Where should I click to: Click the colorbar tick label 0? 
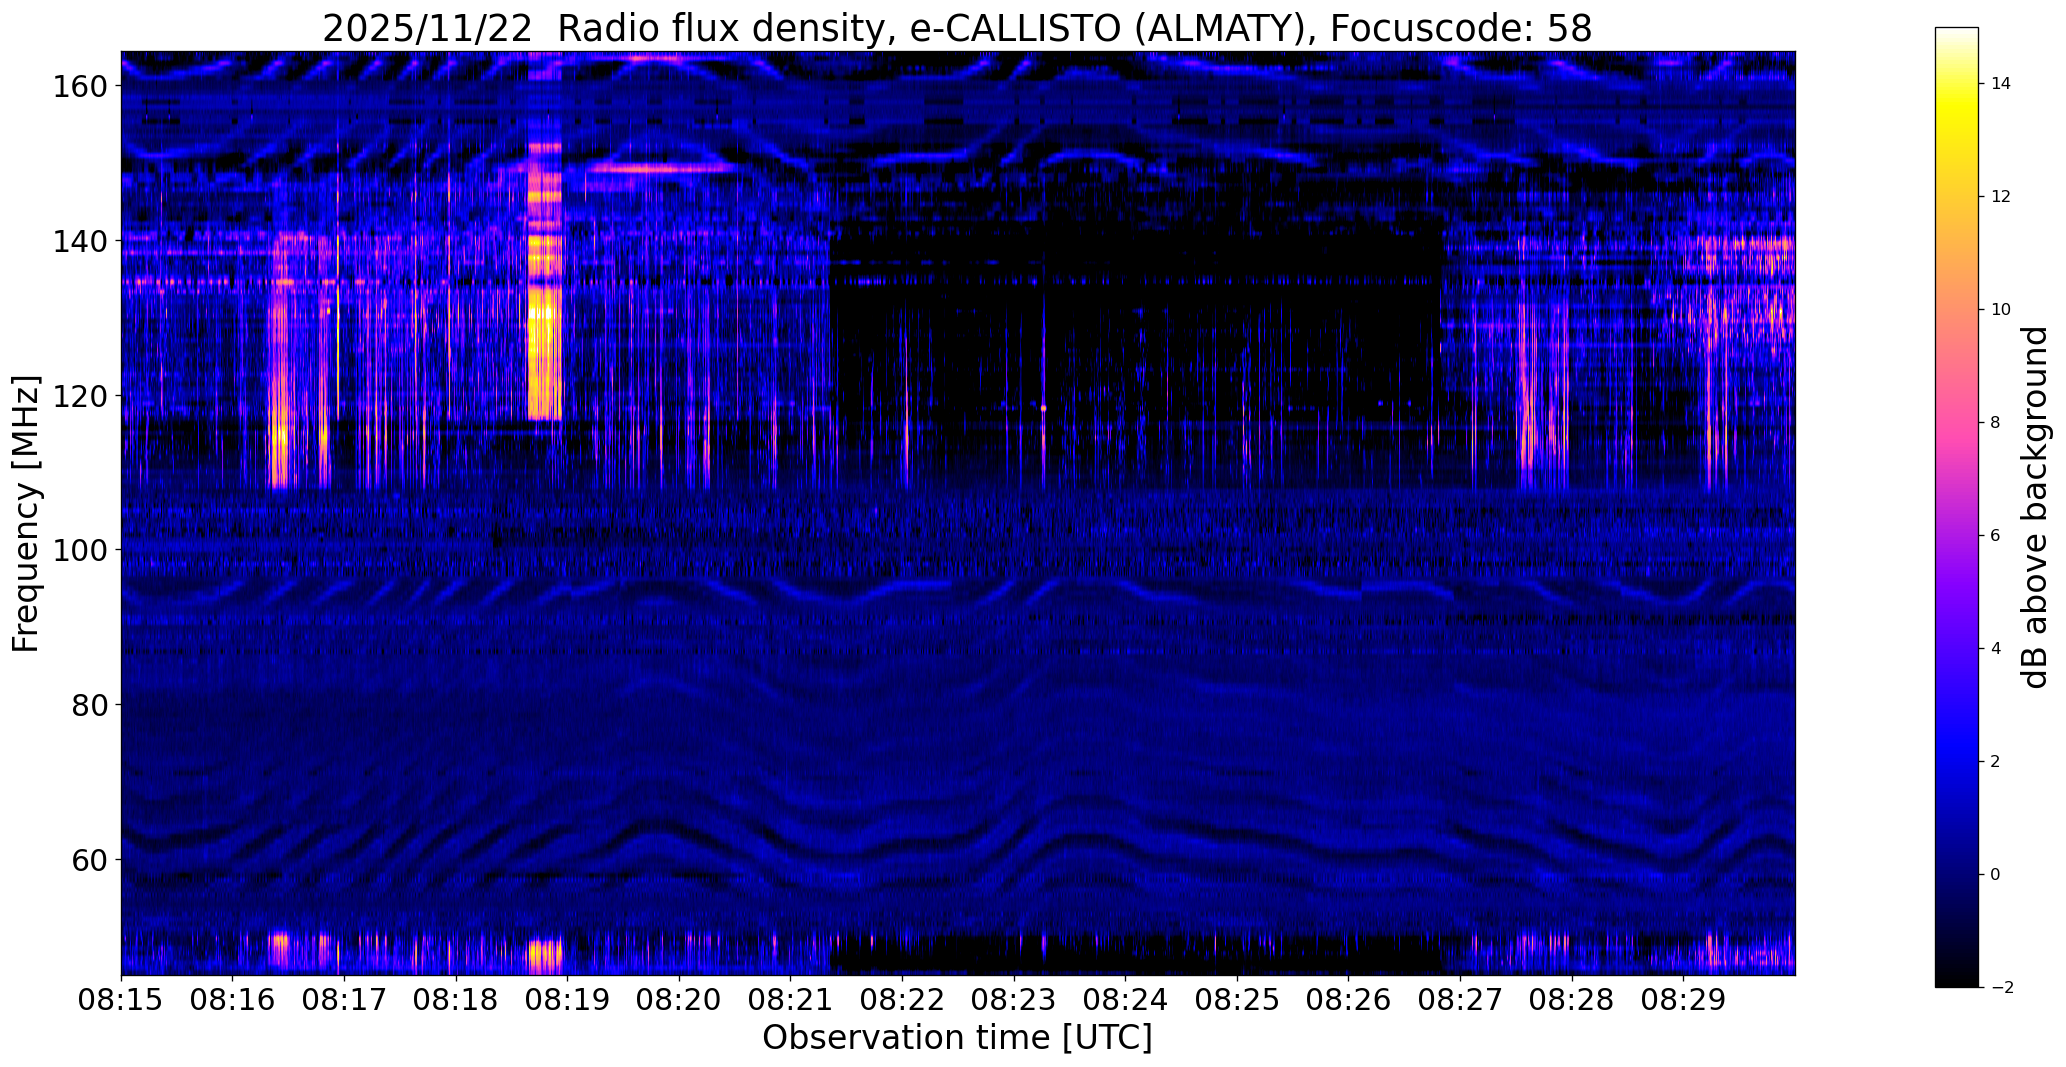click(x=1995, y=875)
